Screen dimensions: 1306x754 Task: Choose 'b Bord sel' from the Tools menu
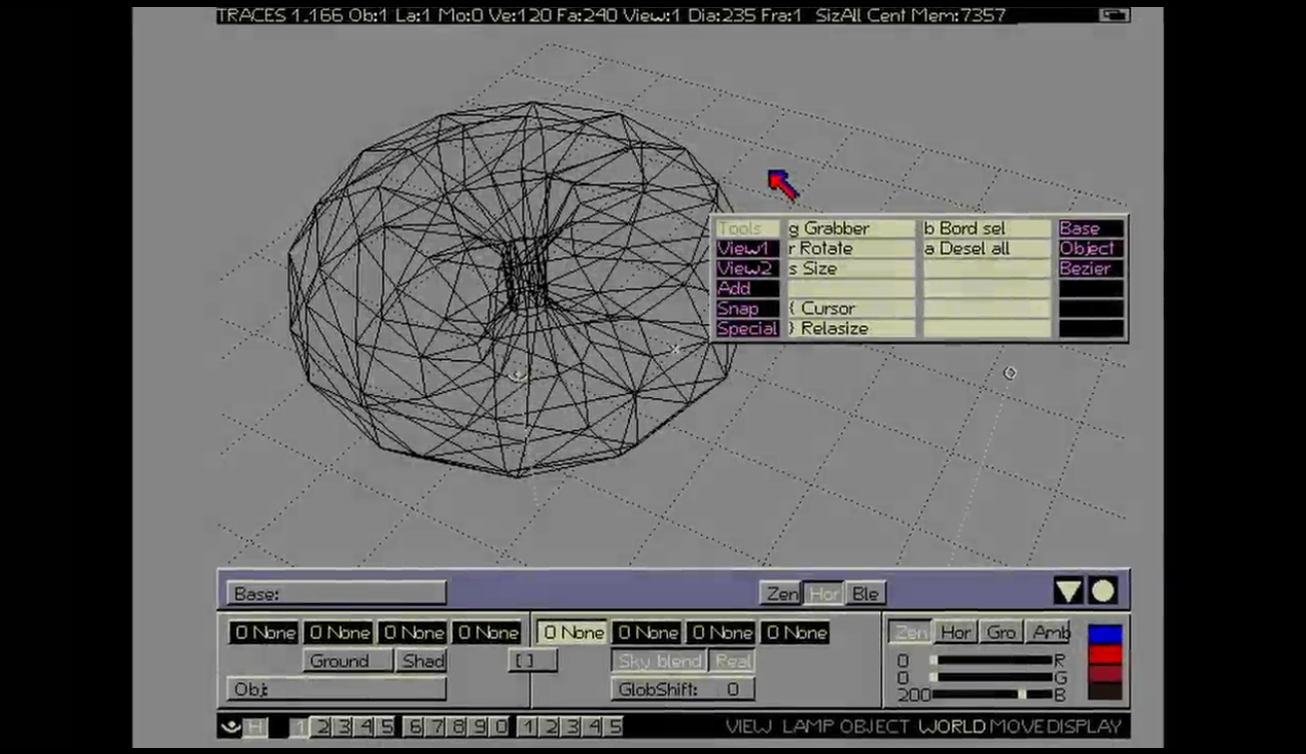click(x=985, y=229)
